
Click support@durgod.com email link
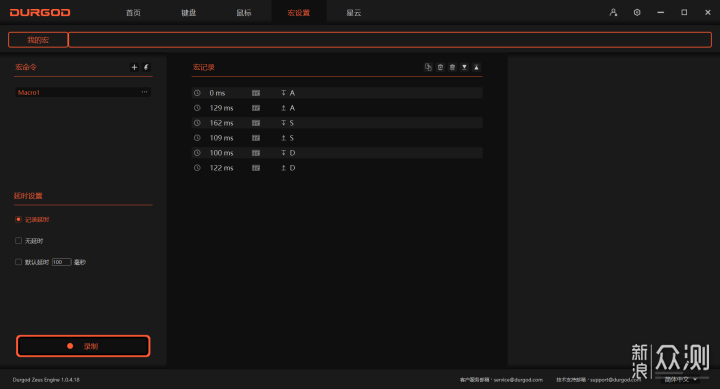tap(615, 380)
